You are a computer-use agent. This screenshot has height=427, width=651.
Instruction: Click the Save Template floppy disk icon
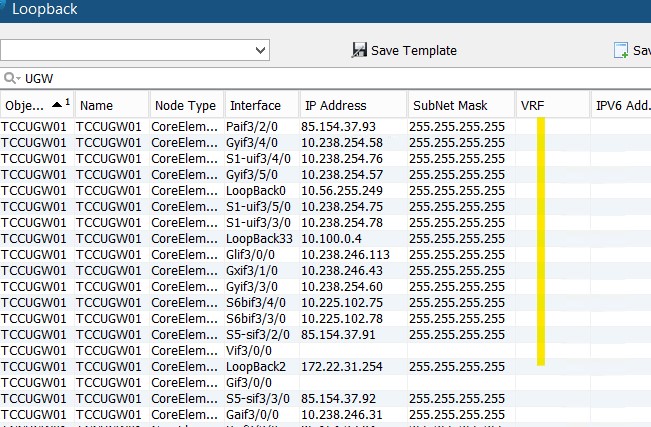359,50
